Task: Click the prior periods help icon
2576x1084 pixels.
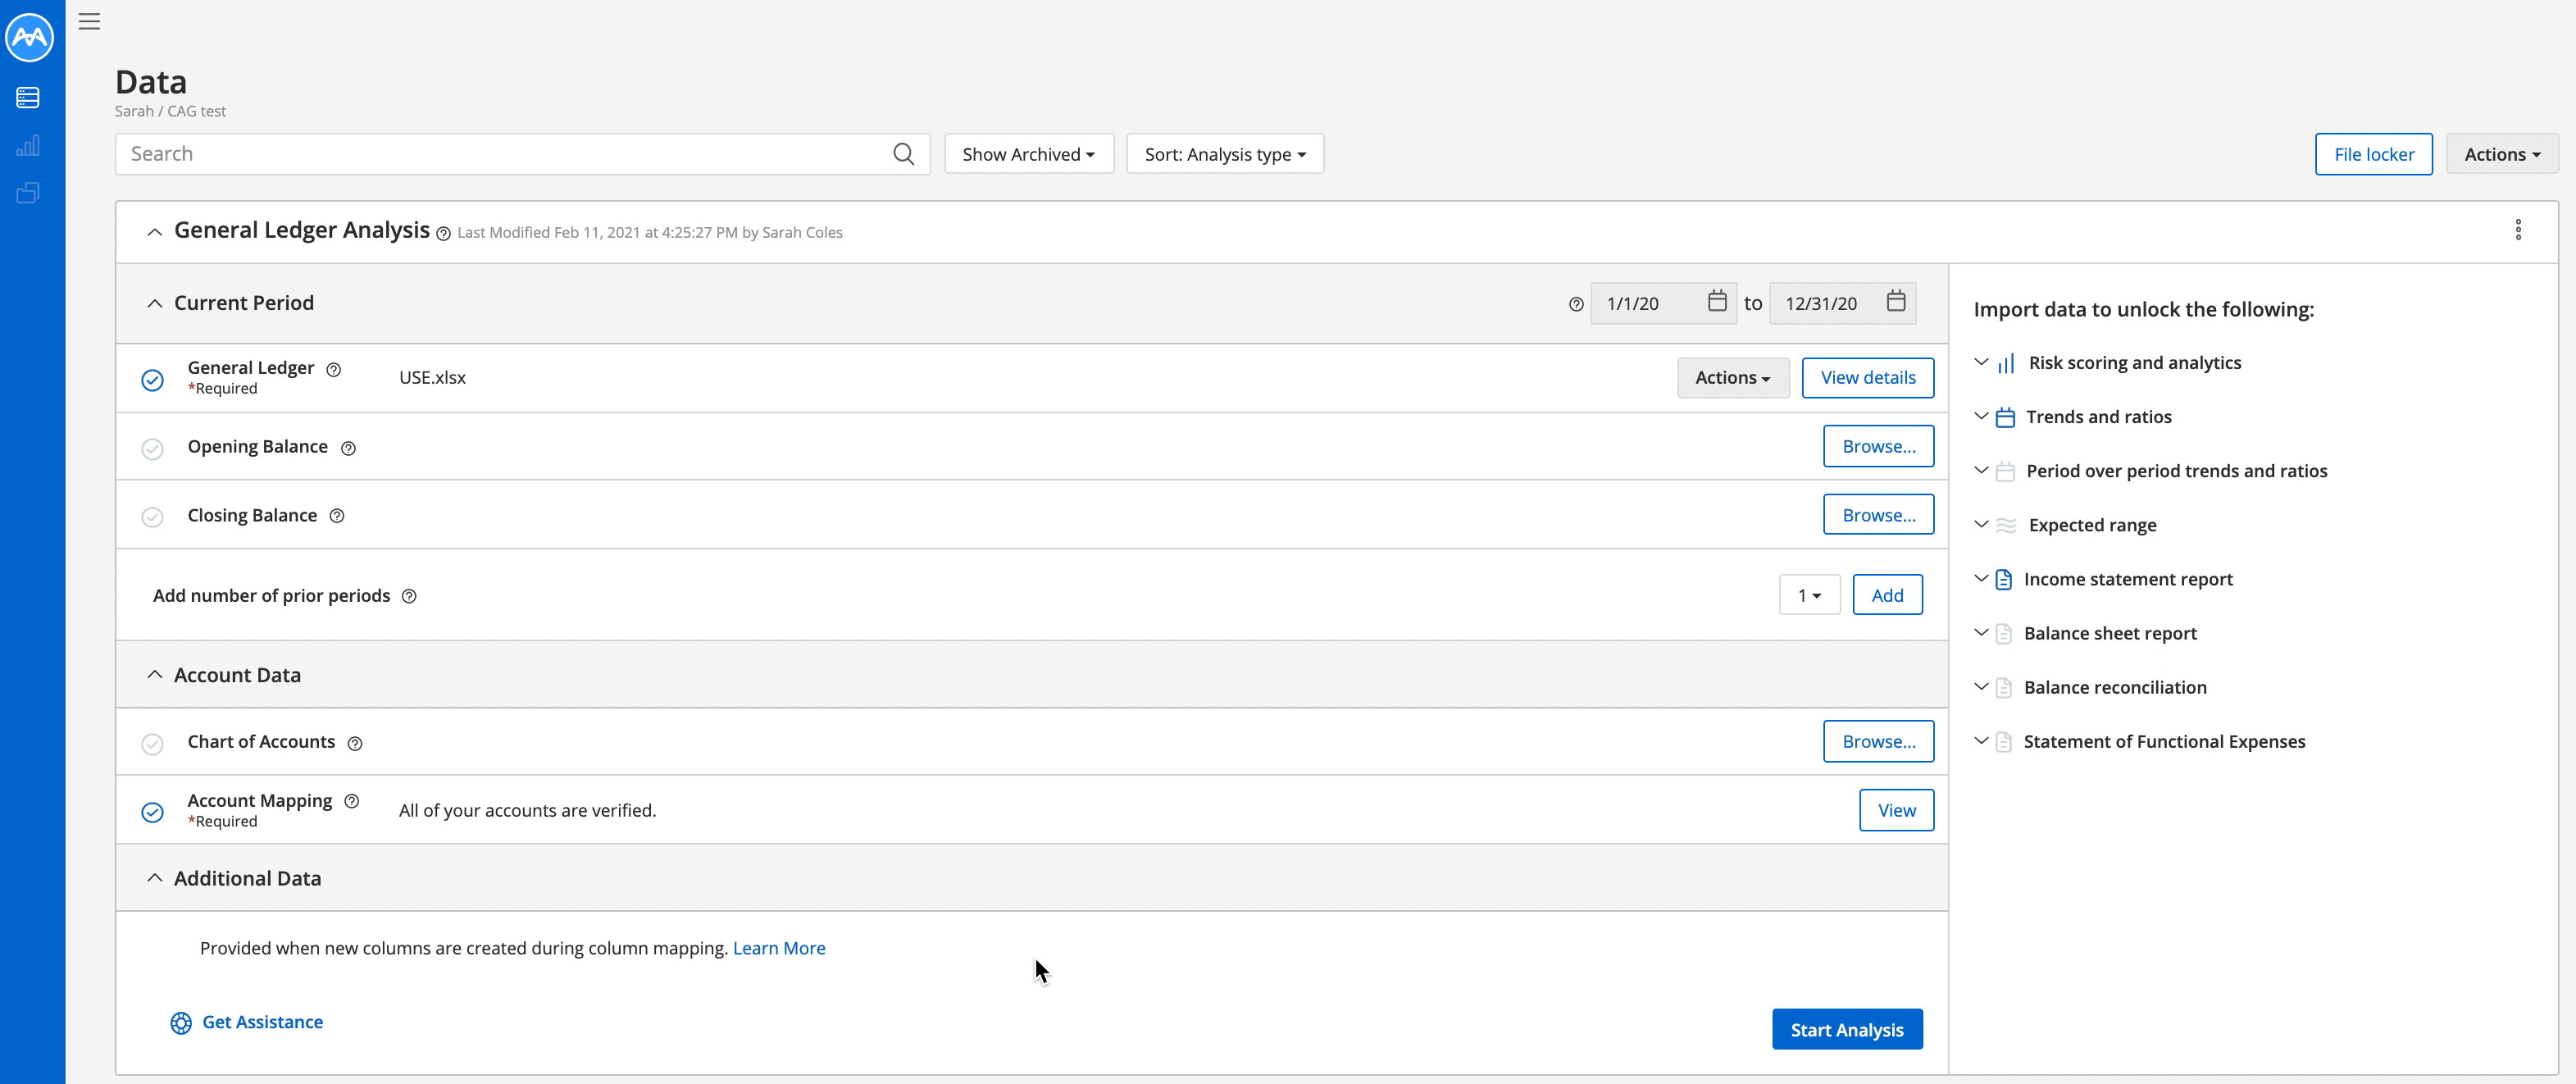Action: tap(409, 596)
